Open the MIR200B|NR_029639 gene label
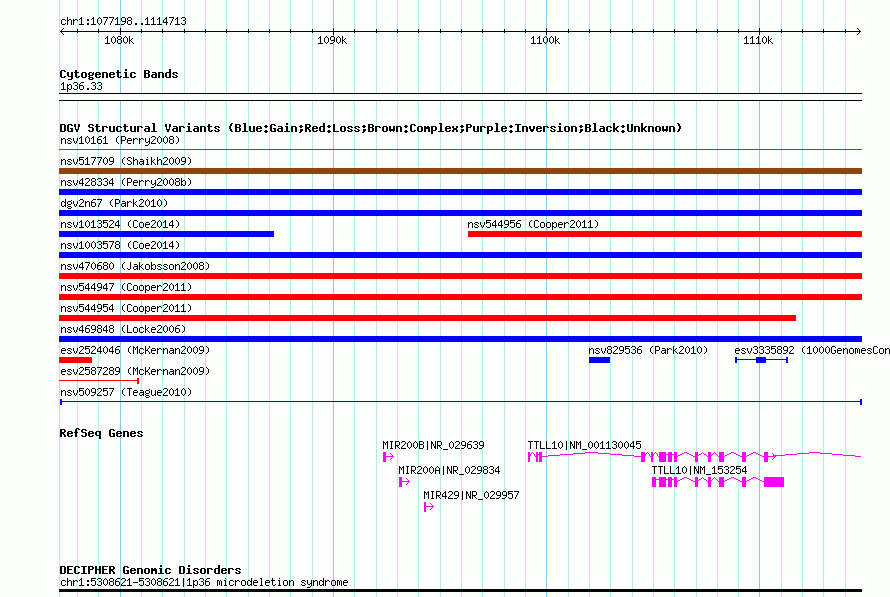Image resolution: width=890 pixels, height=597 pixels. tap(433, 445)
